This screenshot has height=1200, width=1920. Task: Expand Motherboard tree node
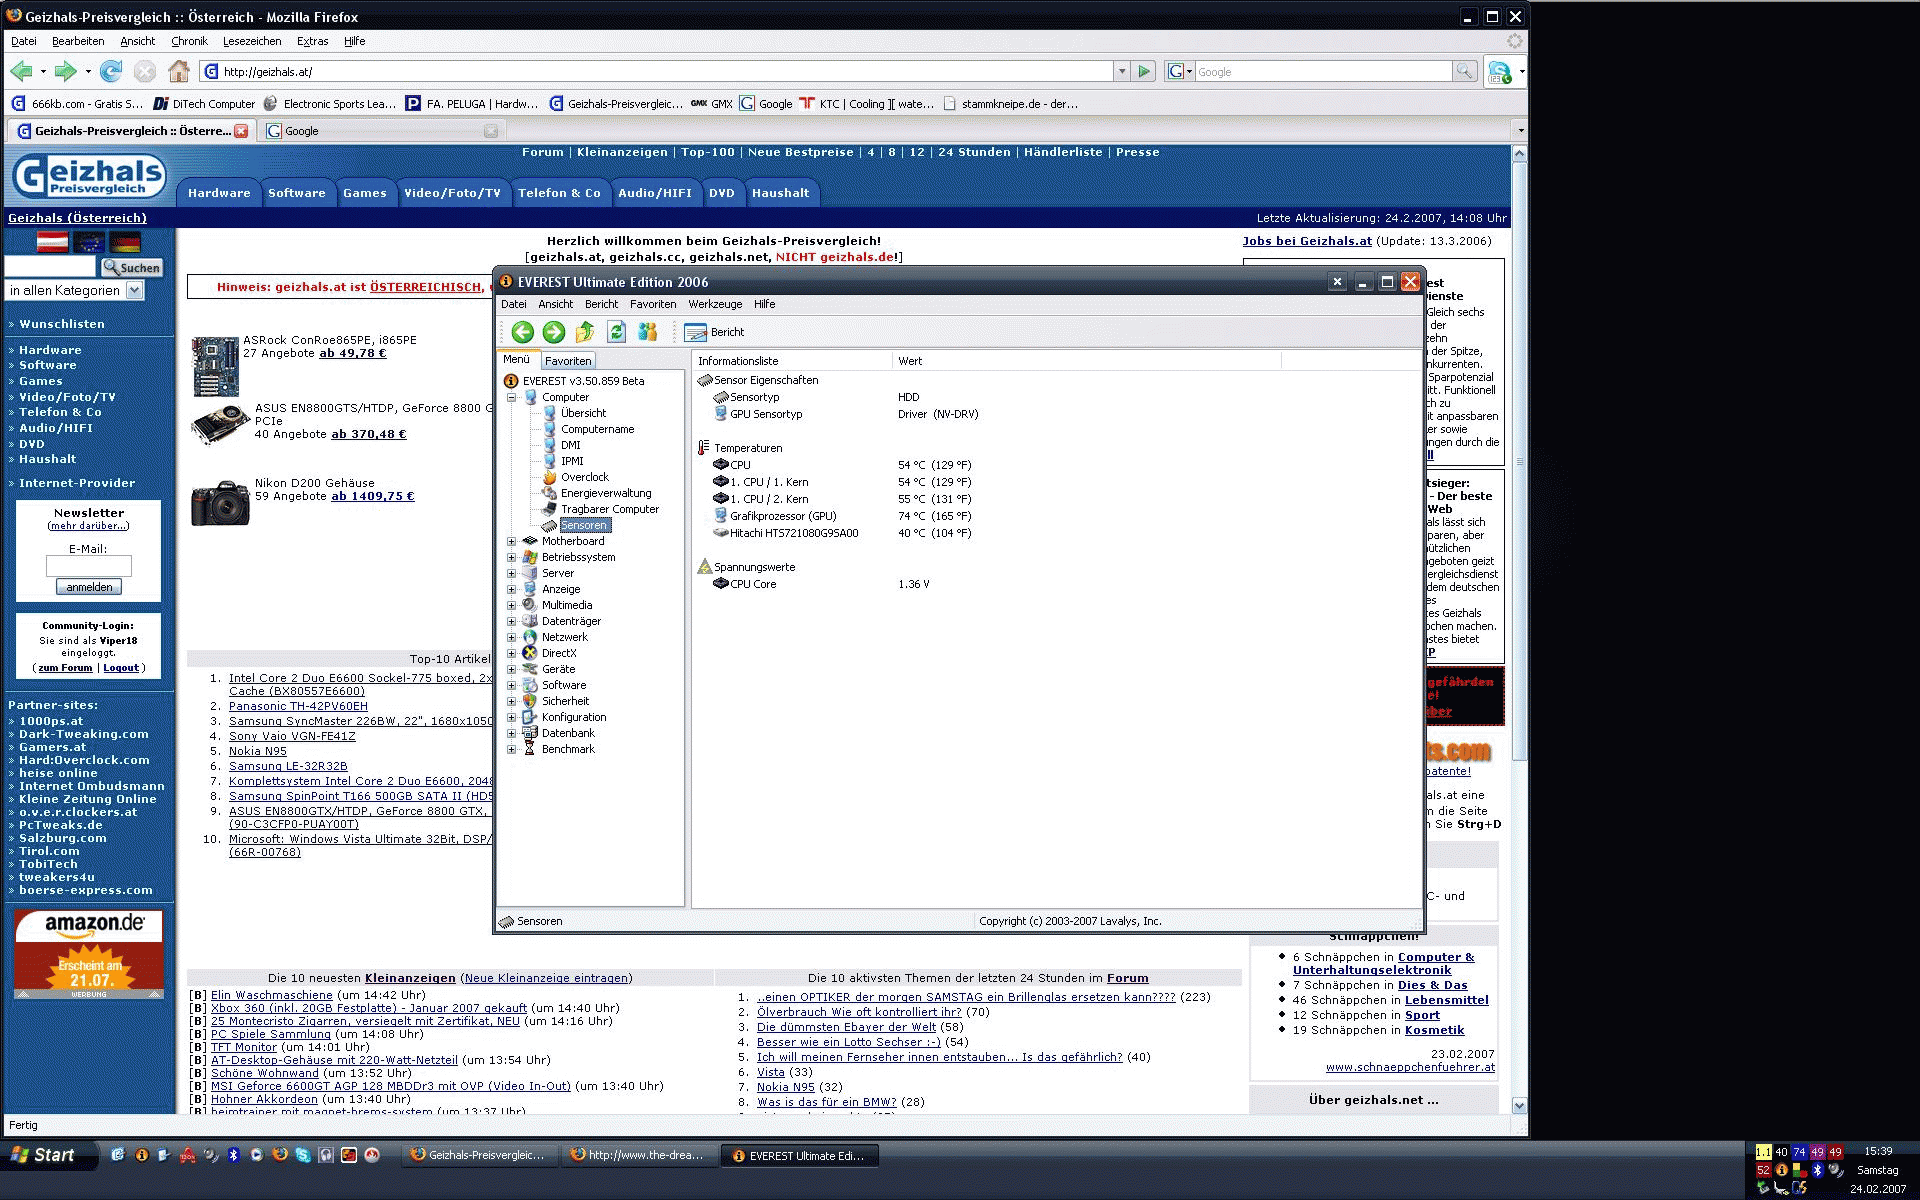[x=512, y=541]
